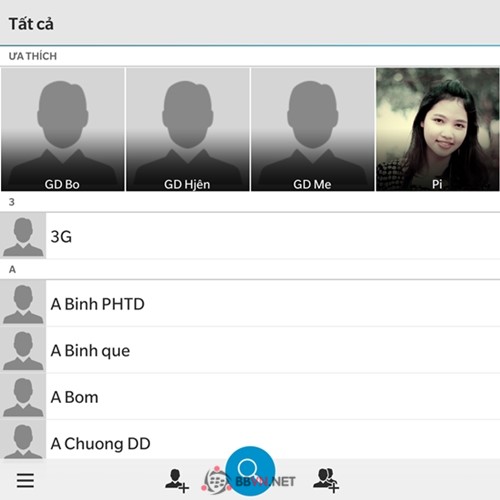Tap avatar icon beside A Binh que
Screen dimensions: 500x500
[23, 350]
